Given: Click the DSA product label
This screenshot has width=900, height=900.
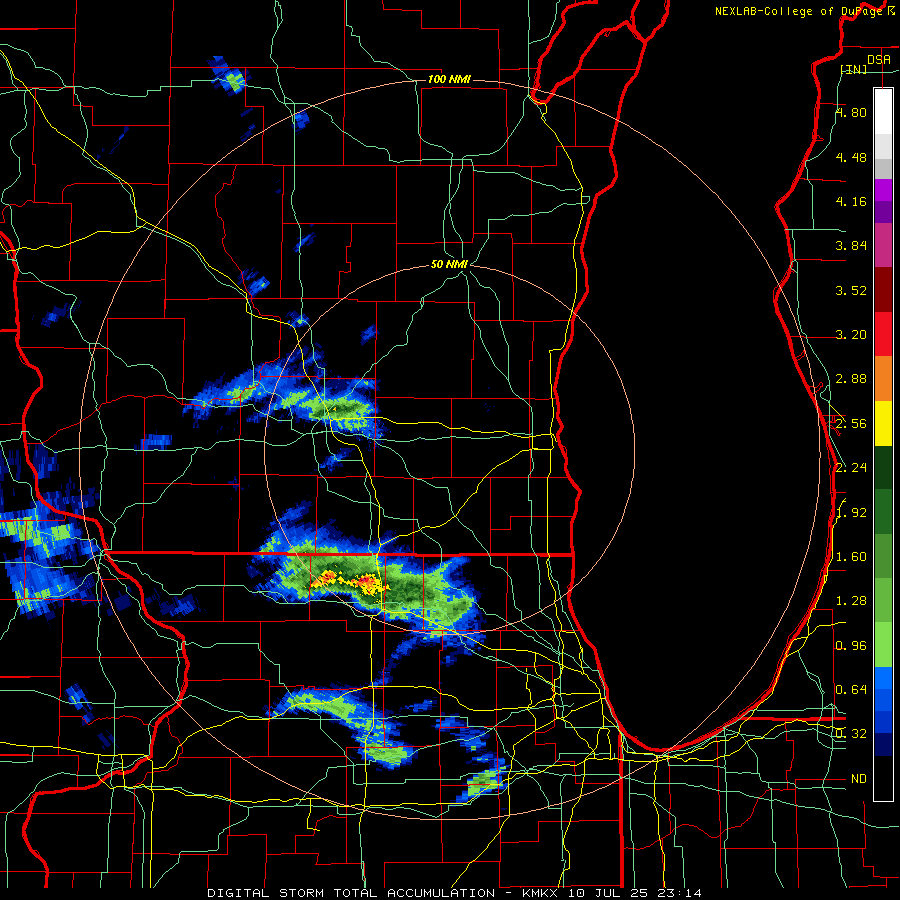Looking at the screenshot, I should (878, 59).
